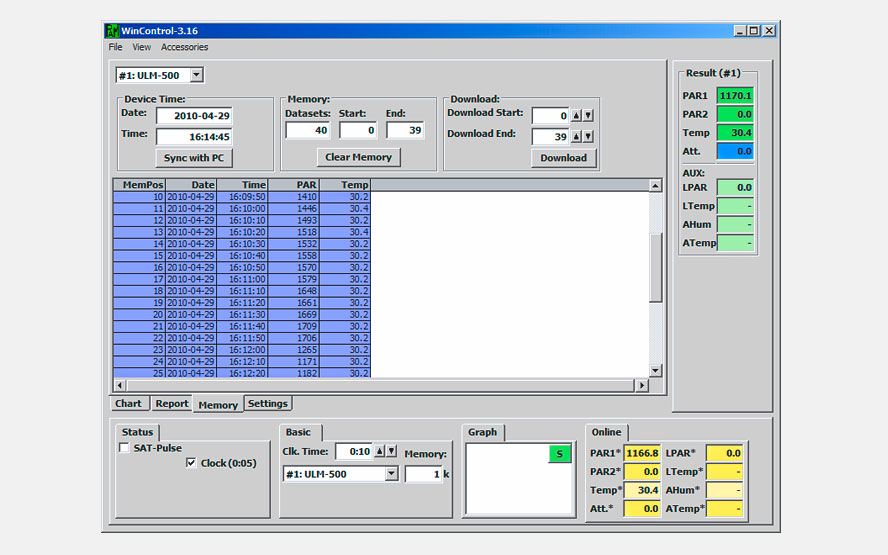
Task: Switch to the Chart tab
Action: point(129,404)
